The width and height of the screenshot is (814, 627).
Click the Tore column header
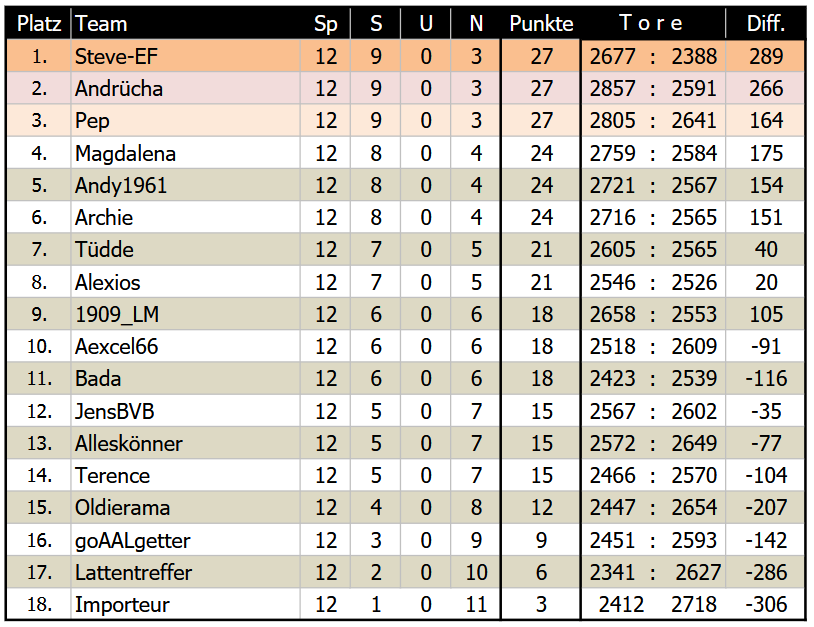(651, 24)
